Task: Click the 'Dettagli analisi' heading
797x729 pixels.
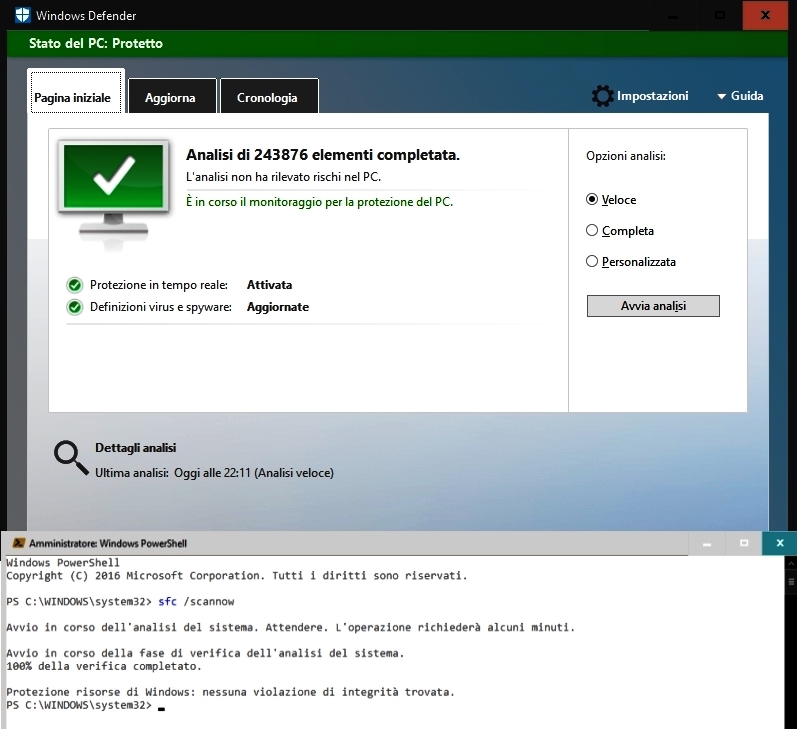Action: pos(136,448)
